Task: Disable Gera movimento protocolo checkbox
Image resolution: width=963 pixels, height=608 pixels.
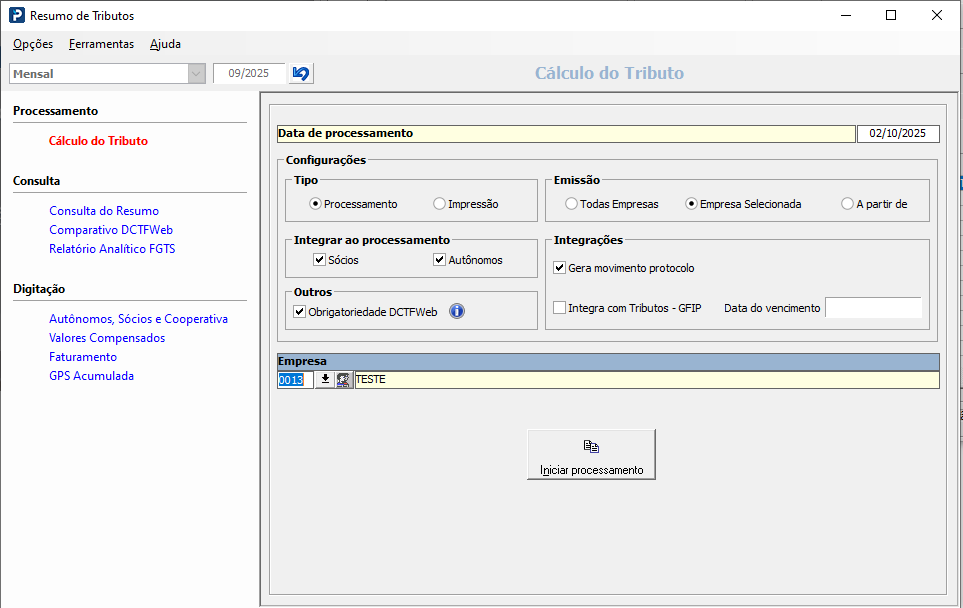Action: [560, 268]
